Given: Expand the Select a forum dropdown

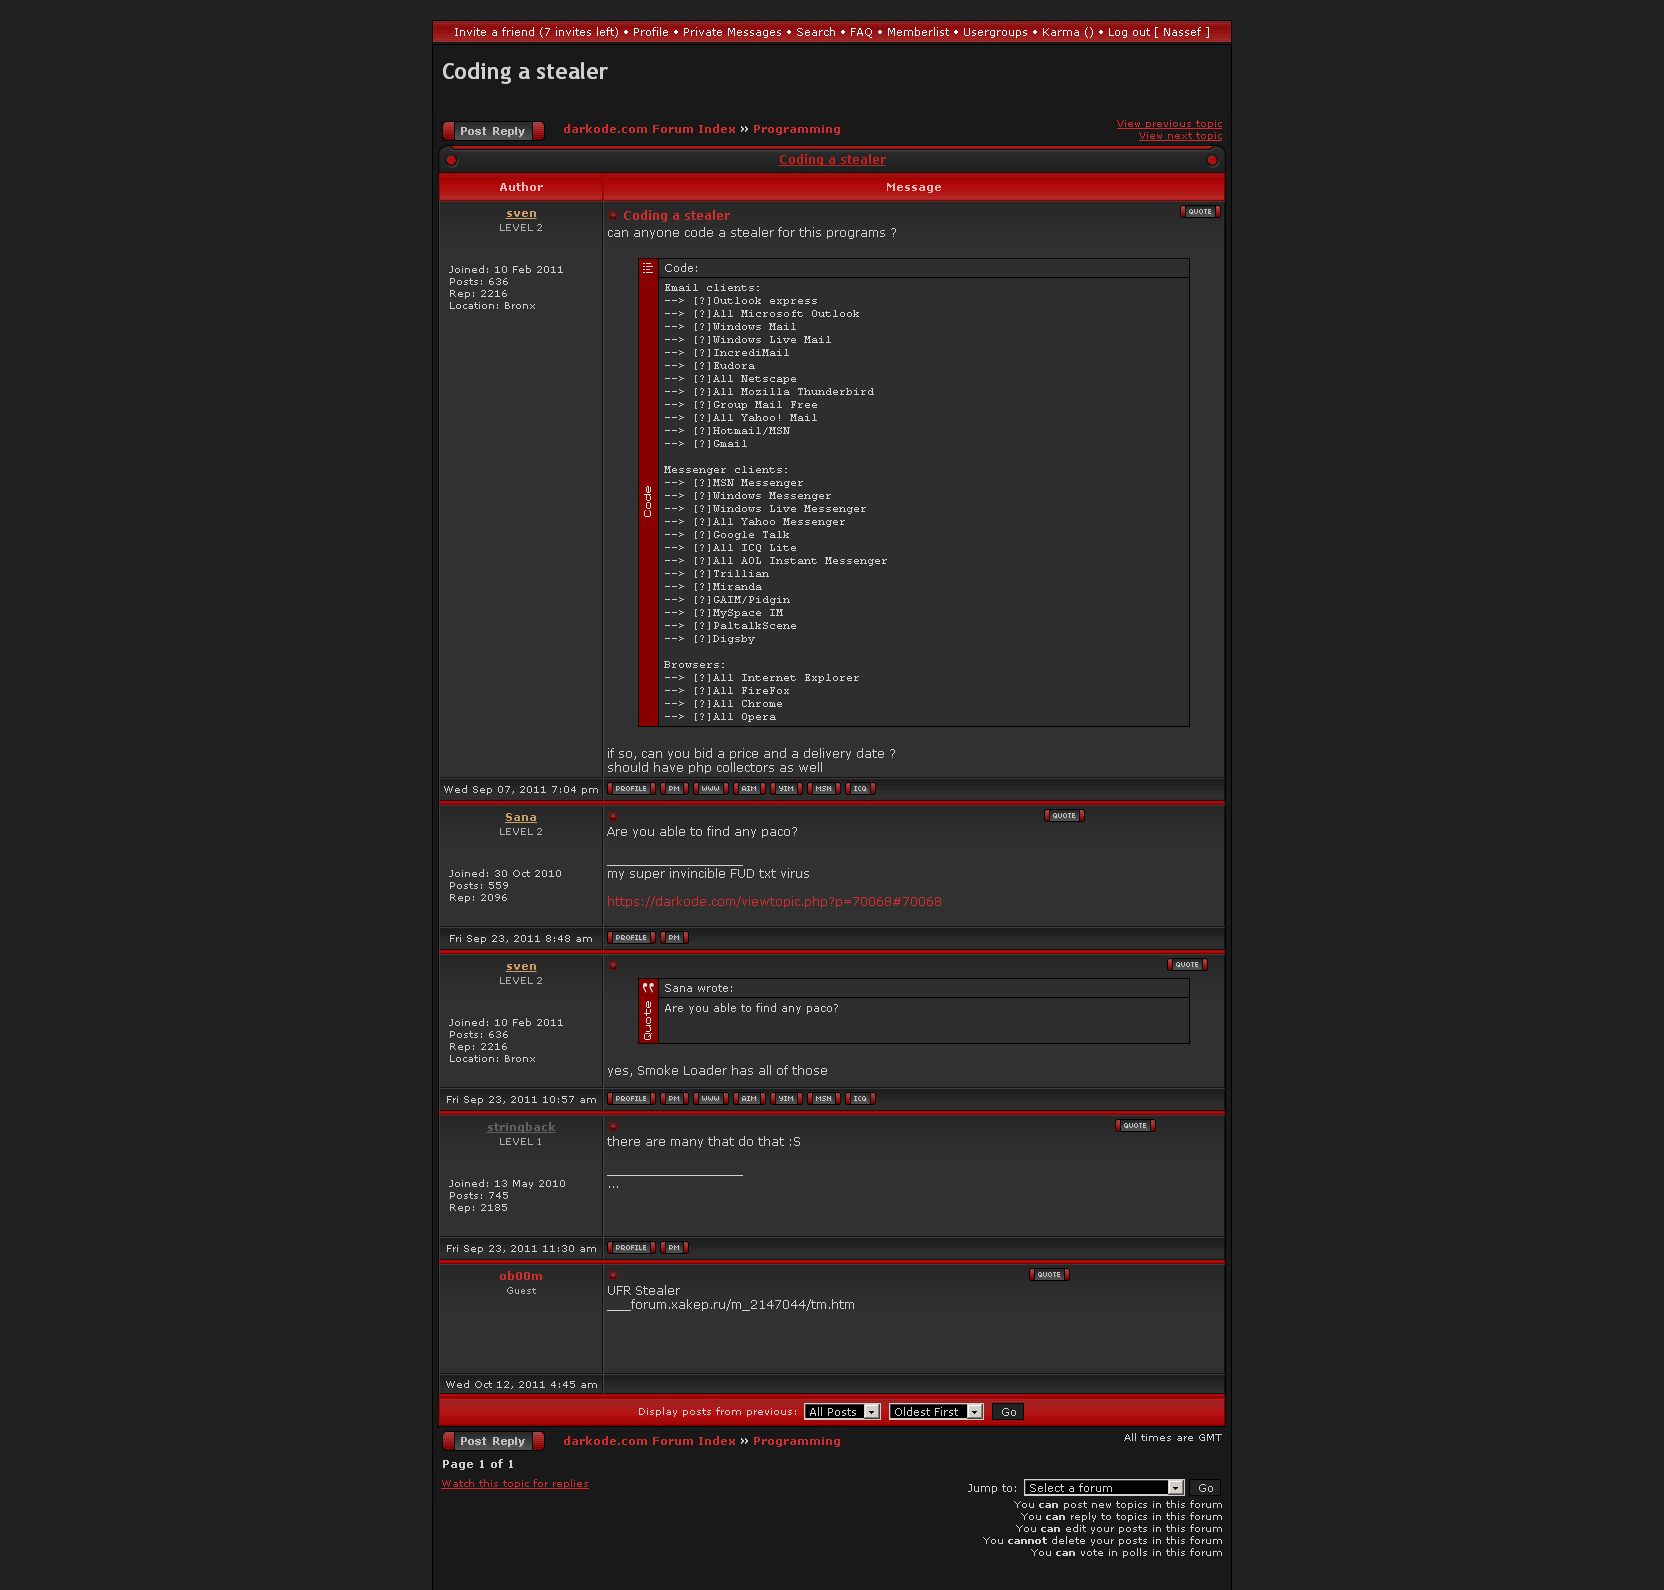Looking at the screenshot, I should tap(1104, 1488).
